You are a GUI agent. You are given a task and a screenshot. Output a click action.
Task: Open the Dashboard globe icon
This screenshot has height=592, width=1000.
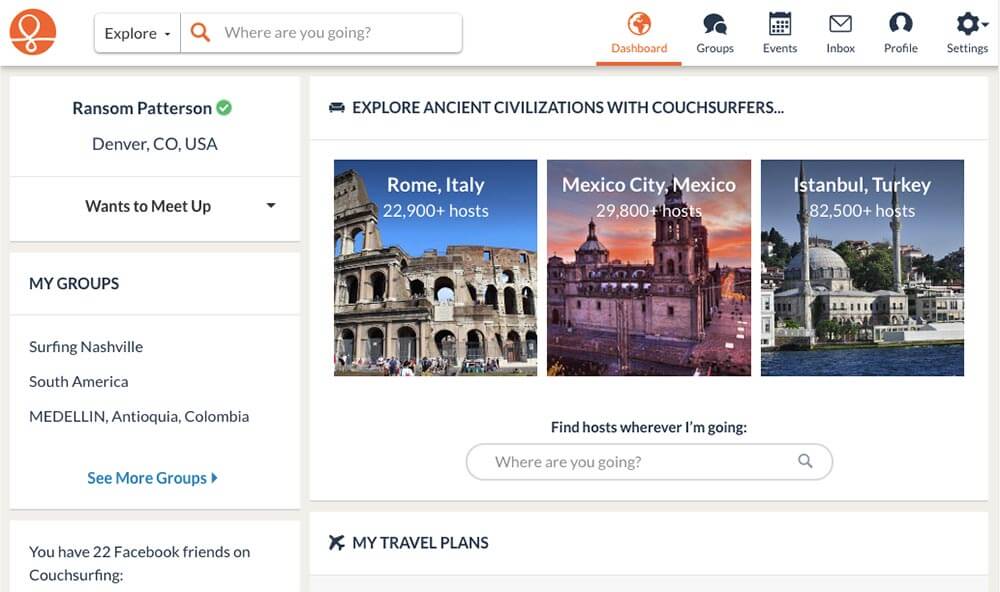coord(638,24)
